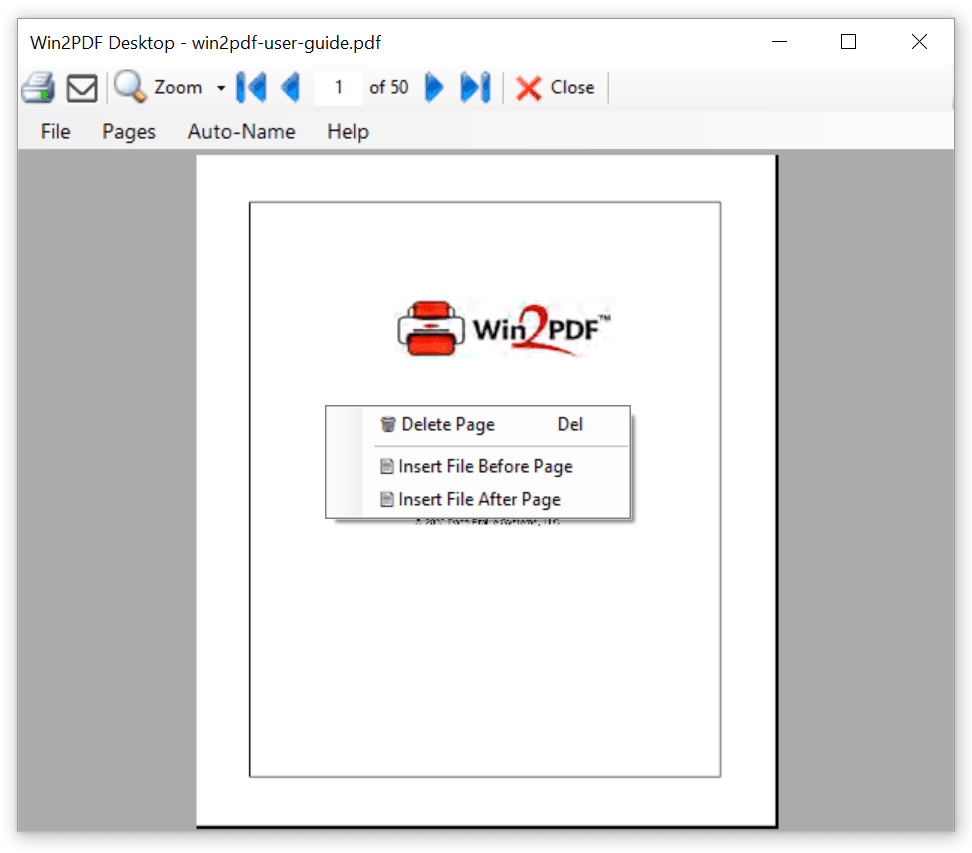This screenshot has width=972, height=853.
Task: Jump to last page using the navigation icon
Action: tap(474, 87)
